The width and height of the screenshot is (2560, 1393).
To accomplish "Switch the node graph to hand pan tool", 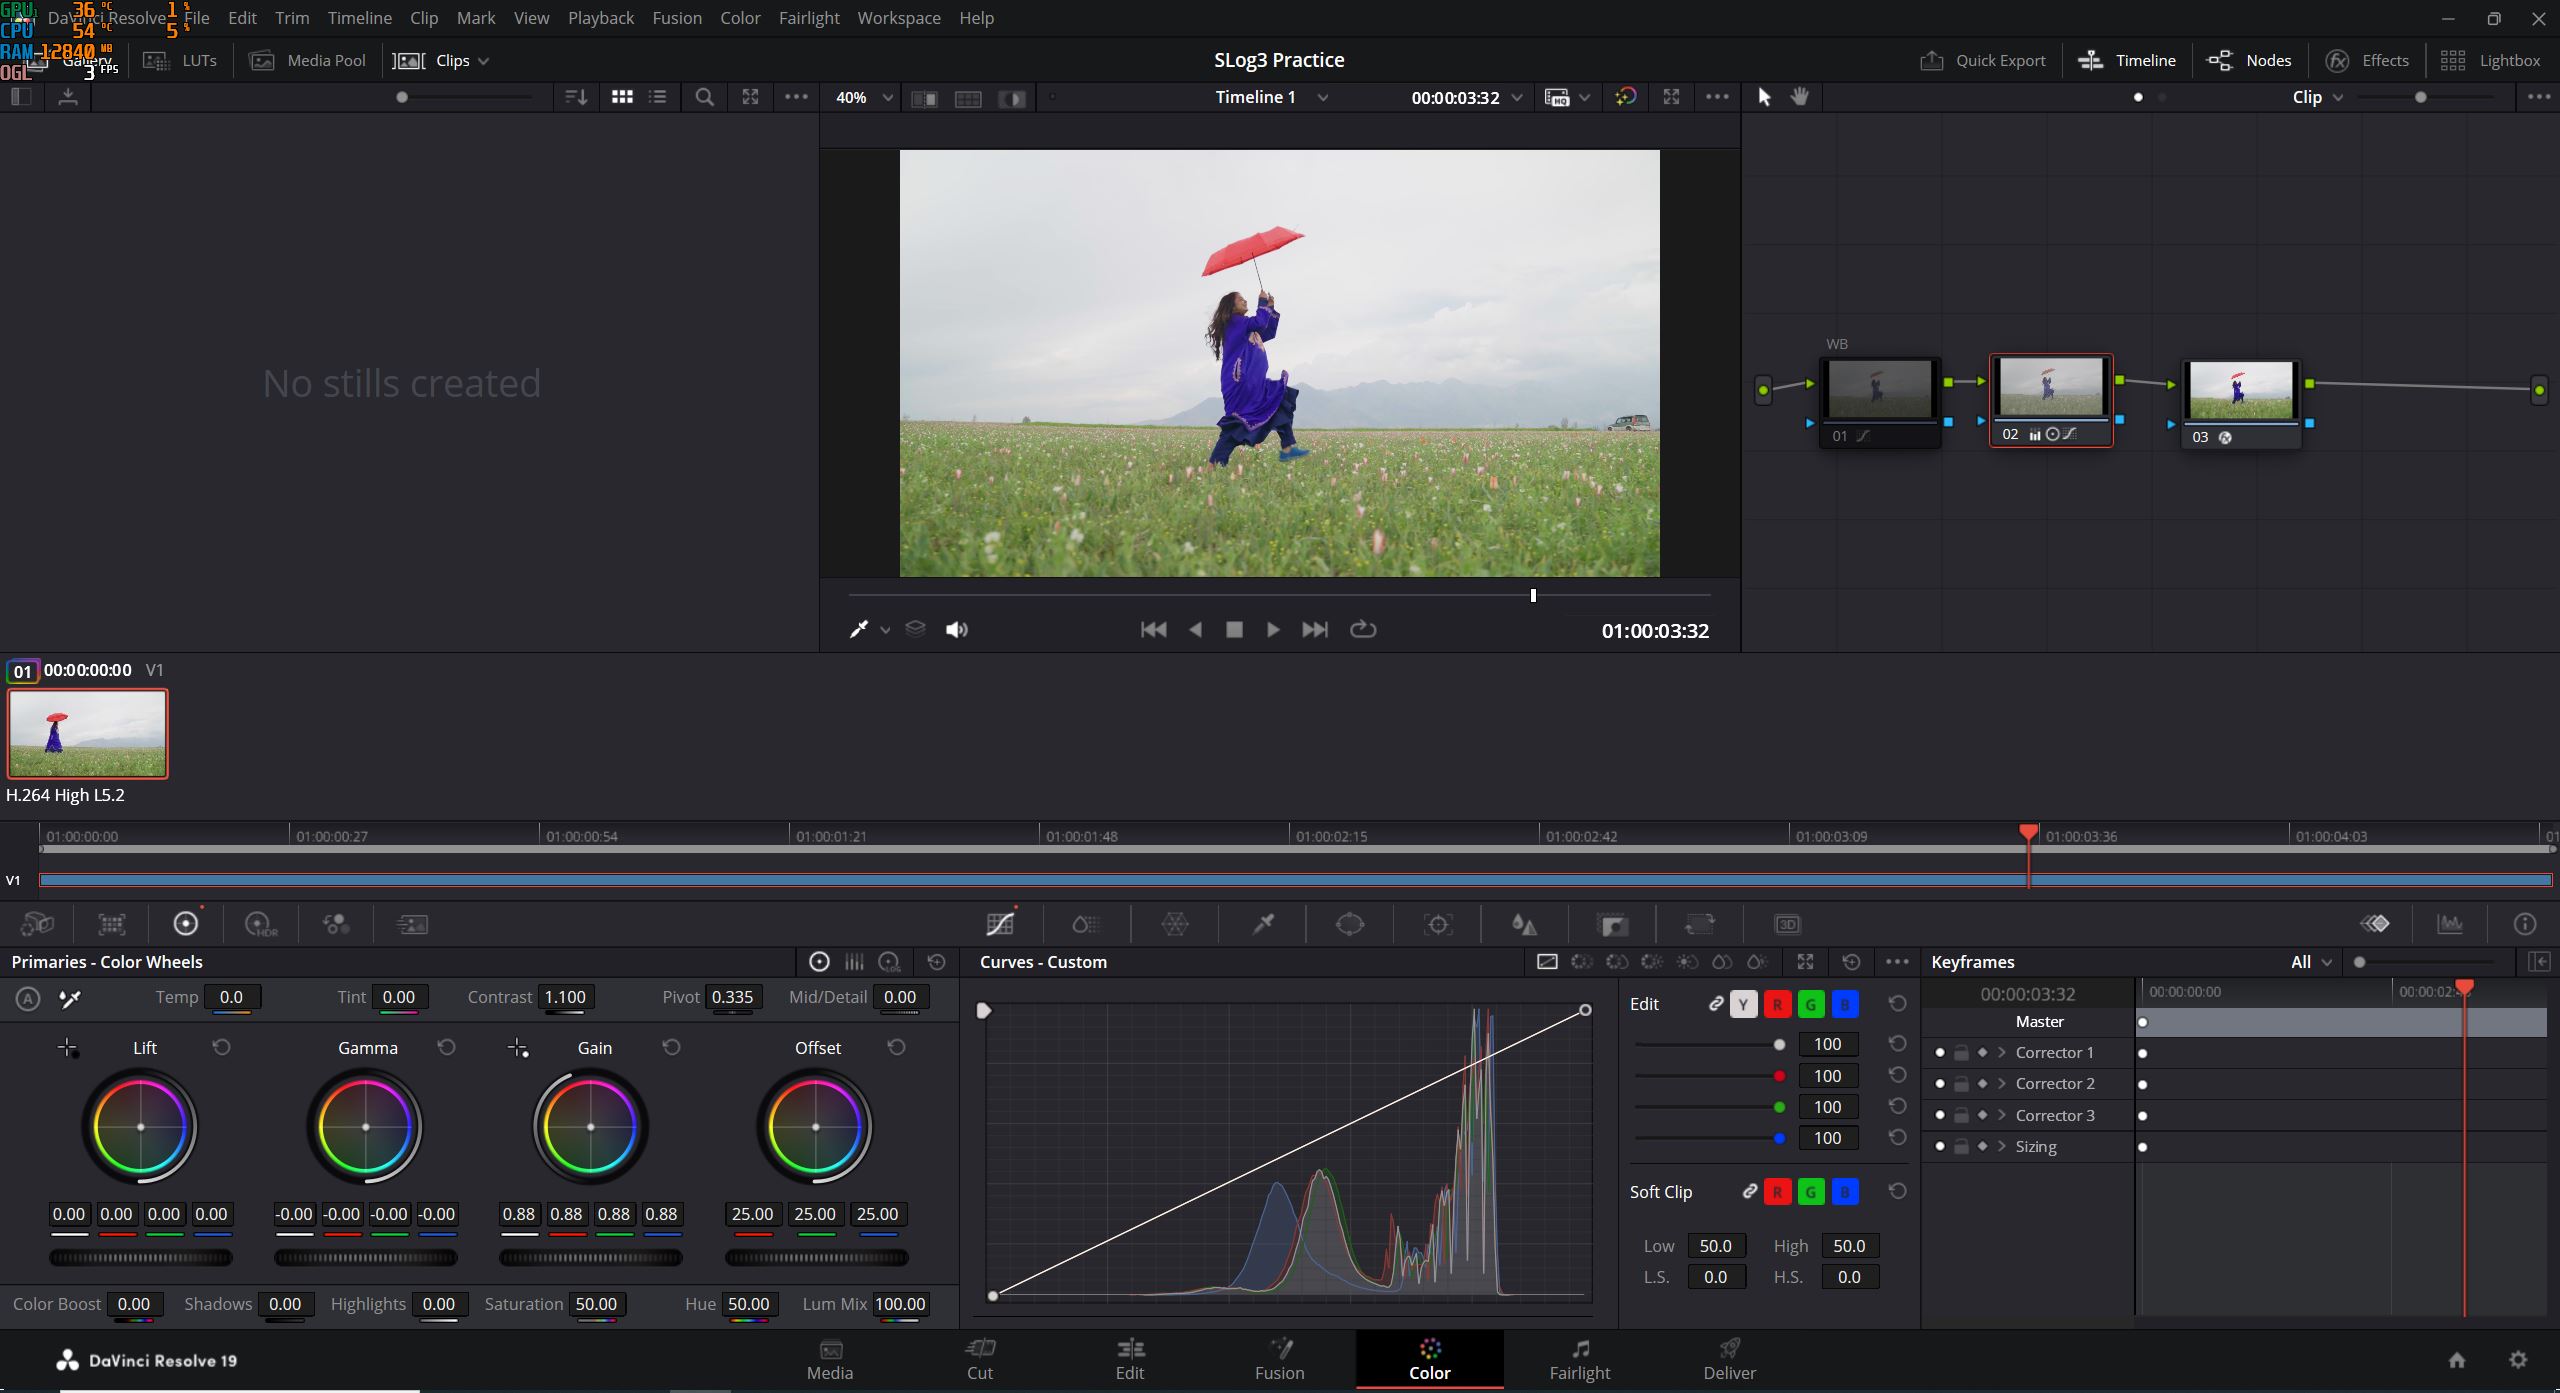I will (x=1800, y=97).
